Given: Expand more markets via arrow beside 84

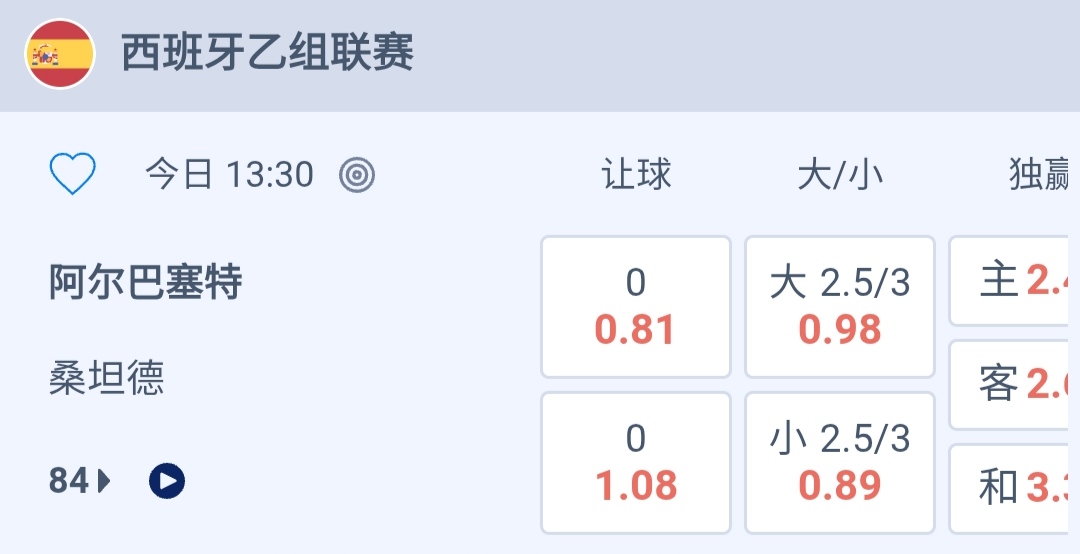Looking at the screenshot, I should click(105, 481).
